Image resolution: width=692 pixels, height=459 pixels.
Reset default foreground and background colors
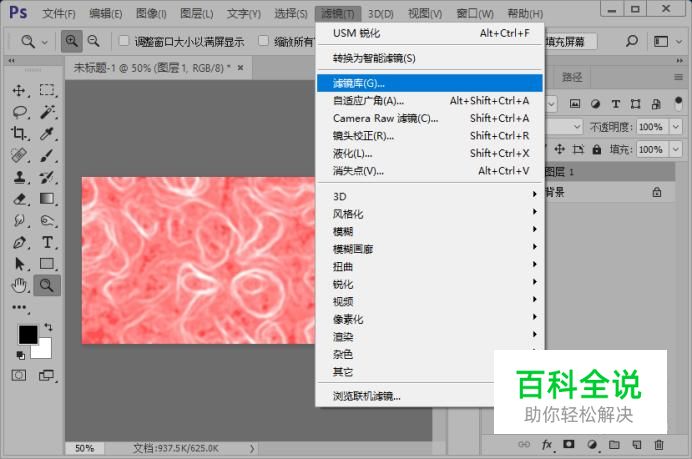(20, 355)
